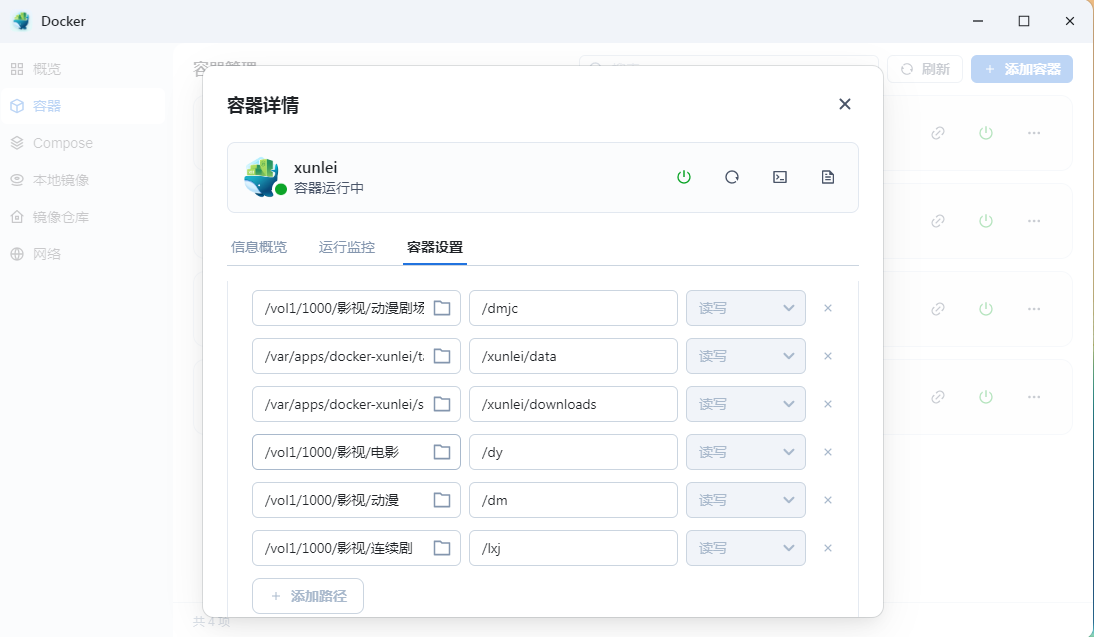Open 镜像仓库 in the sidebar
1094x637 pixels.
82,217
